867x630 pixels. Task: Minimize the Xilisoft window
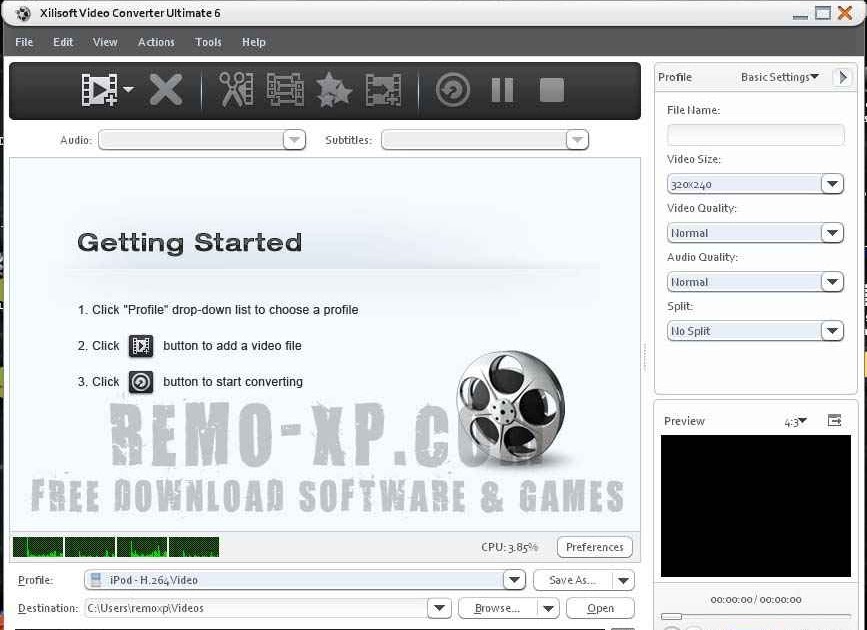tap(800, 15)
